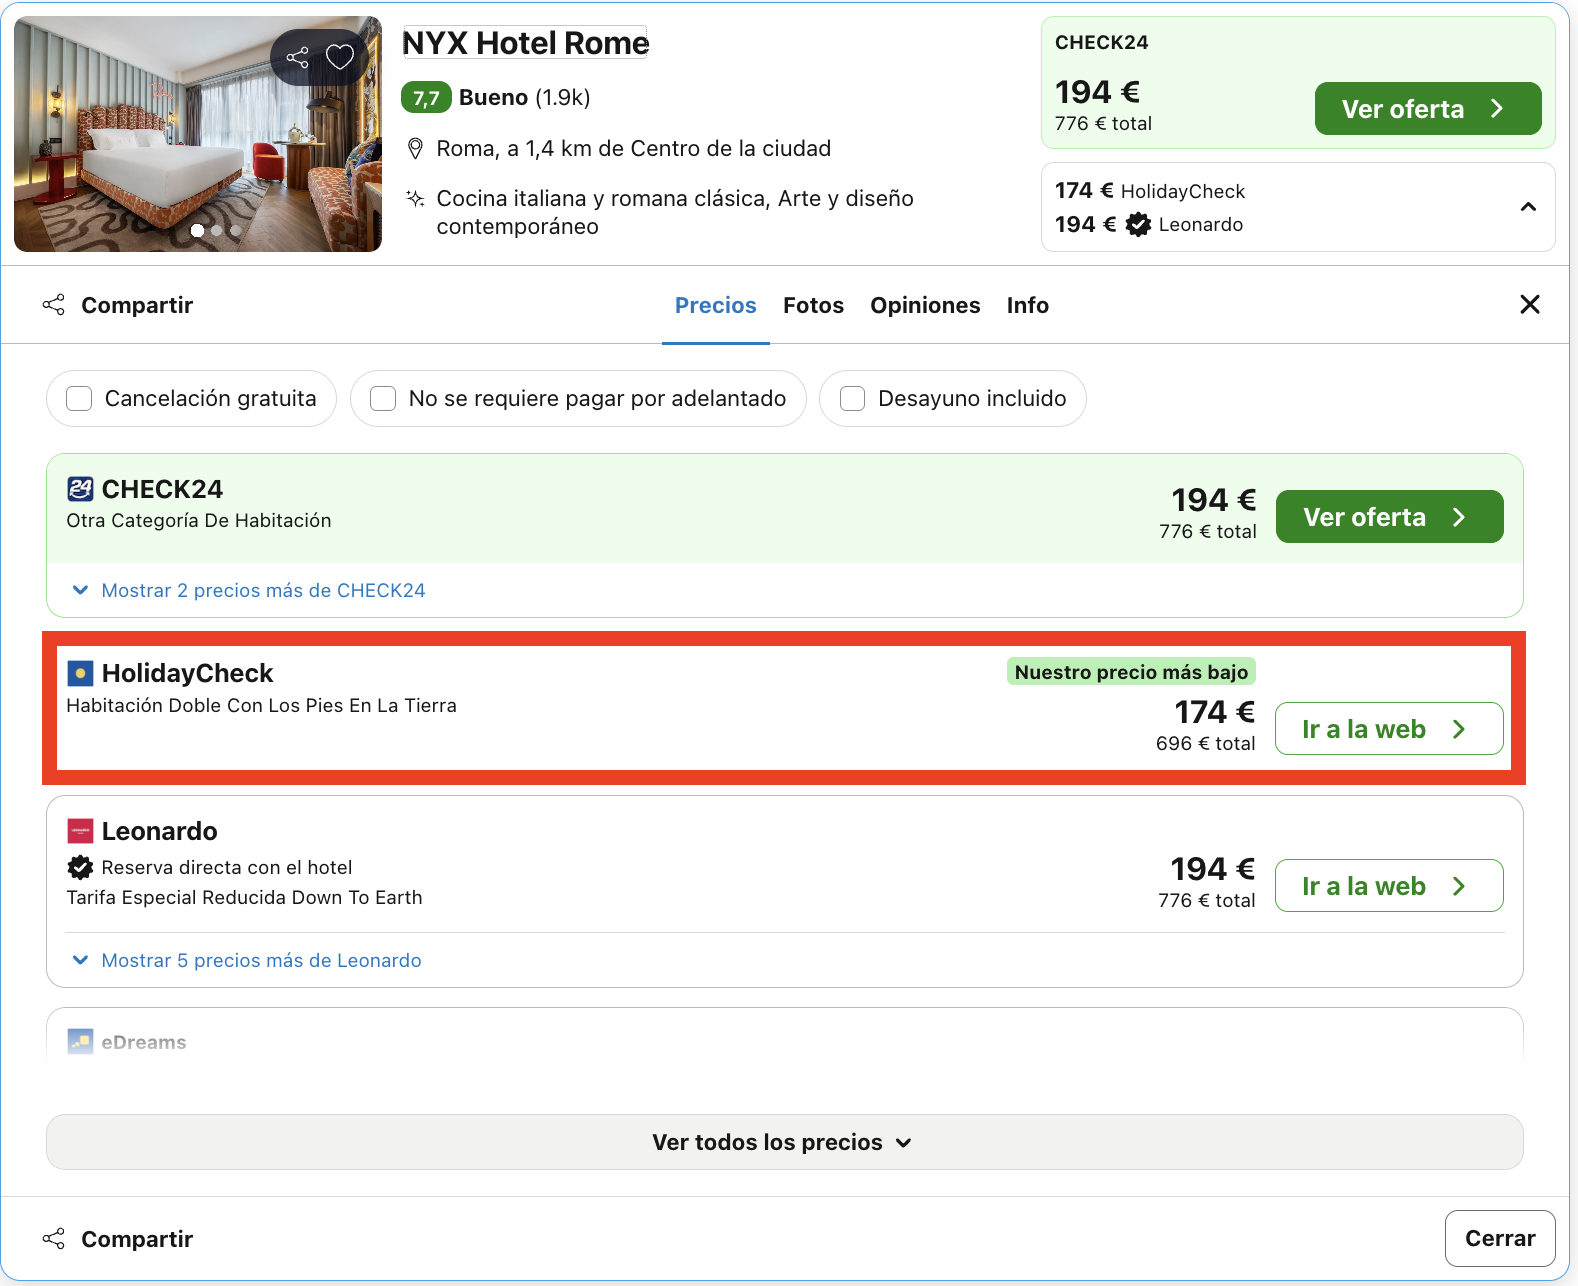Select the Info tab

click(x=1027, y=305)
